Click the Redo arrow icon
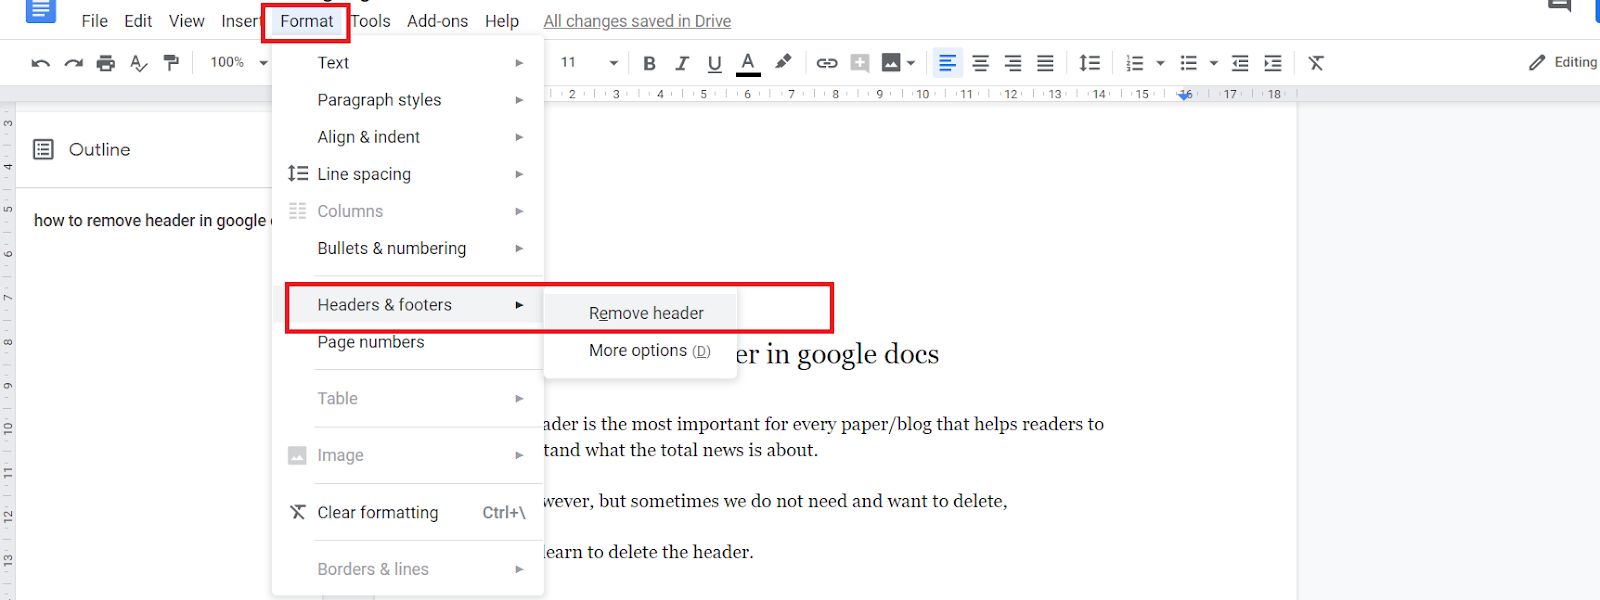 coord(73,63)
